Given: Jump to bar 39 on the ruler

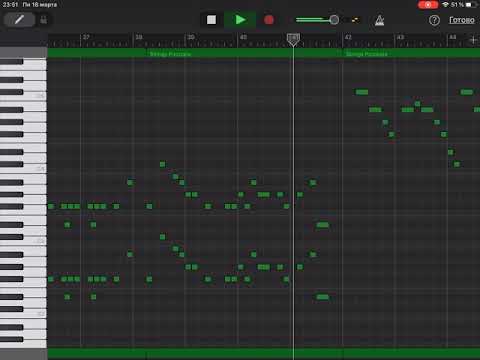Looking at the screenshot, I should pyautogui.click(x=191, y=37).
